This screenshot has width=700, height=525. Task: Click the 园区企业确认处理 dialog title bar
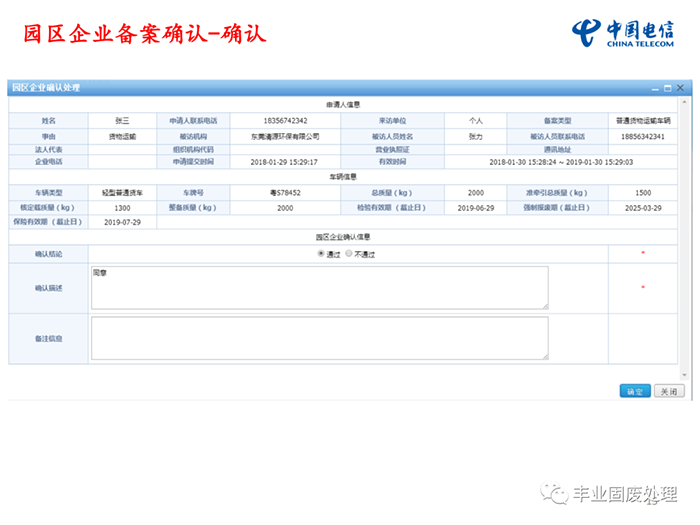300,88
